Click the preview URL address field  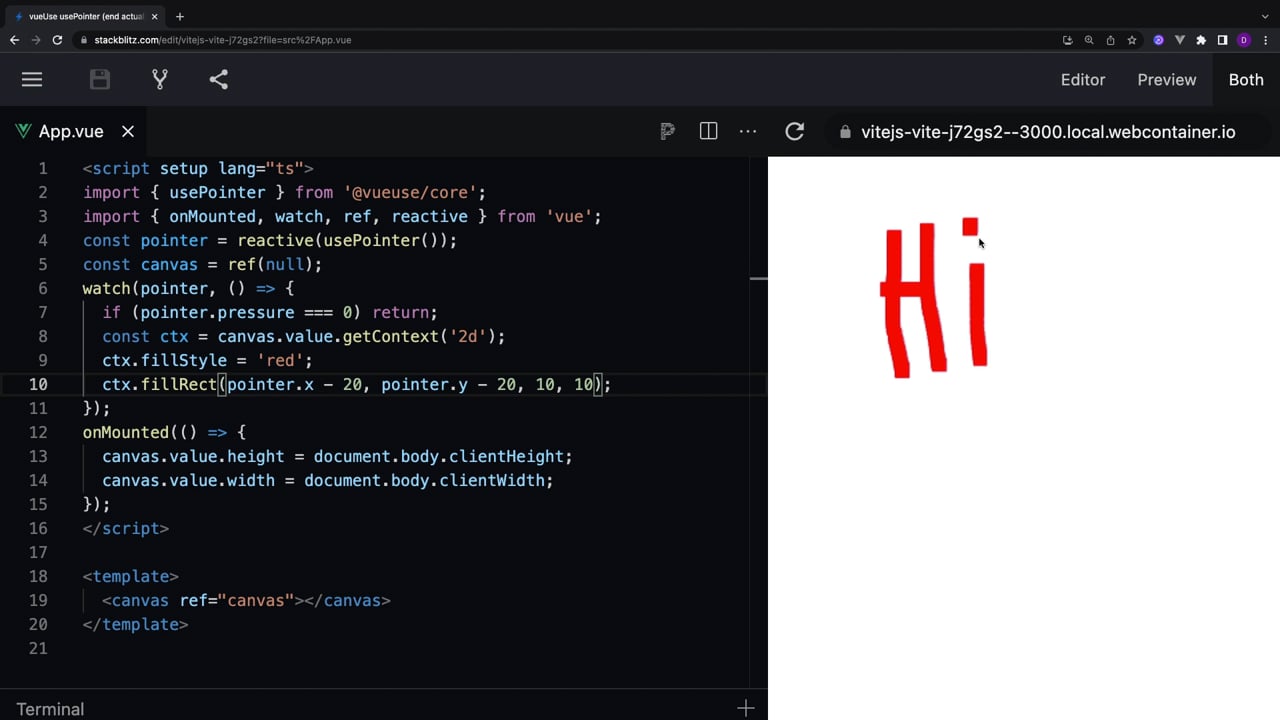tap(1048, 132)
